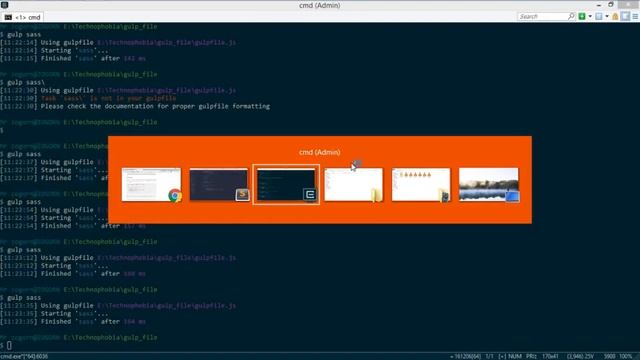The image size is (640, 360).
Task: Minimize the cmd (Admin) window
Action: pyautogui.click(x=598, y=5)
